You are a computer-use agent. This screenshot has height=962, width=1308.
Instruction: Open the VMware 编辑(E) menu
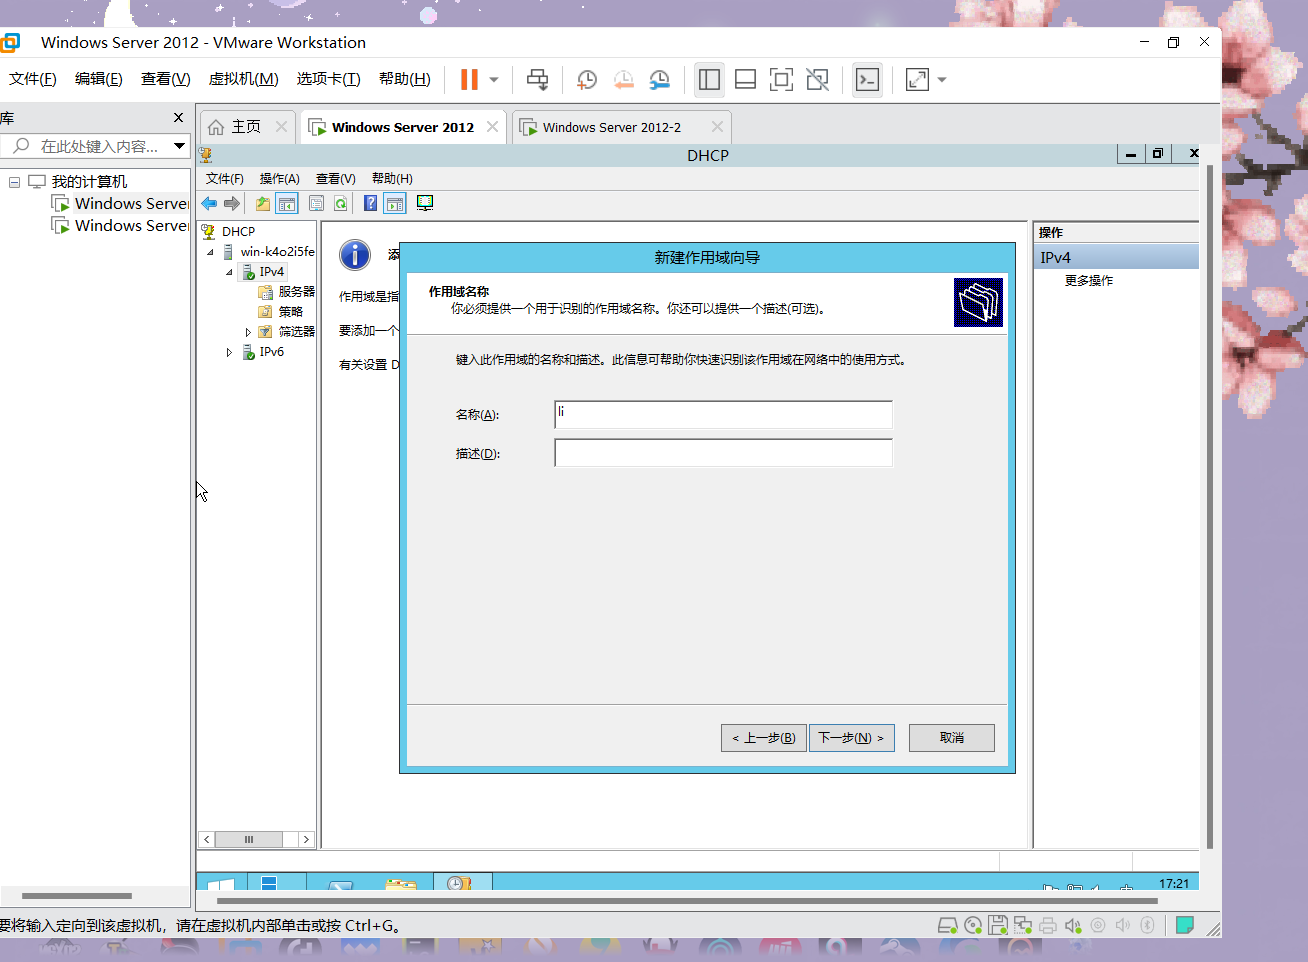tap(99, 79)
